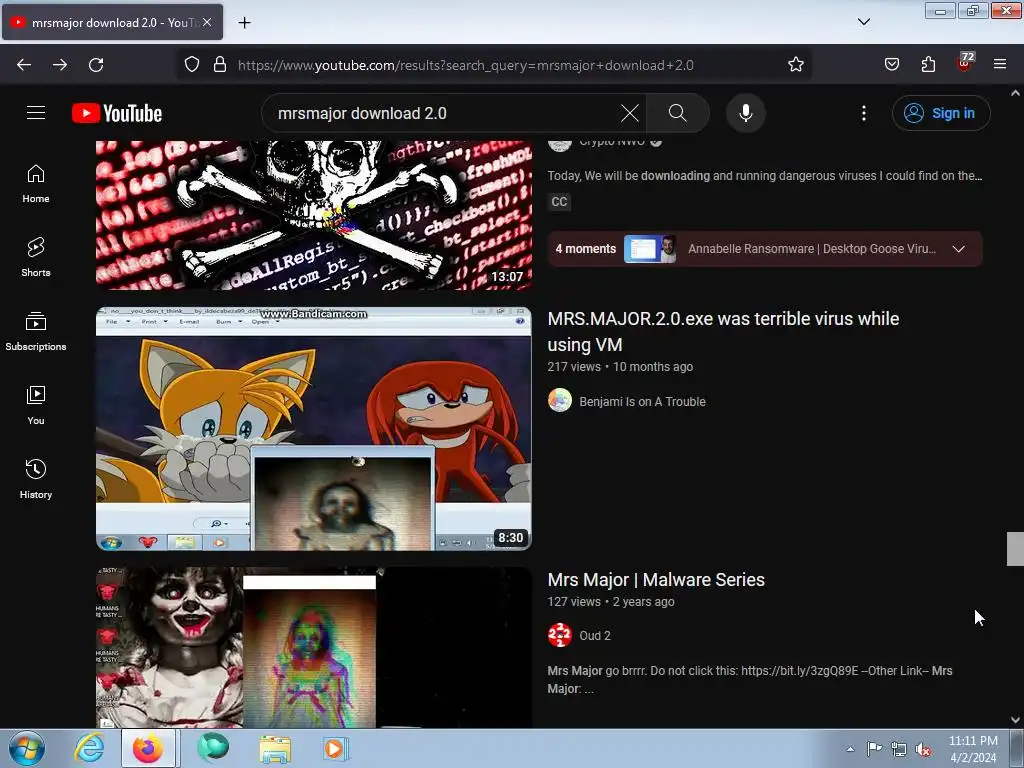This screenshot has width=1024, height=768.
Task: Expand the 4 moments chevron
Action: [959, 249]
